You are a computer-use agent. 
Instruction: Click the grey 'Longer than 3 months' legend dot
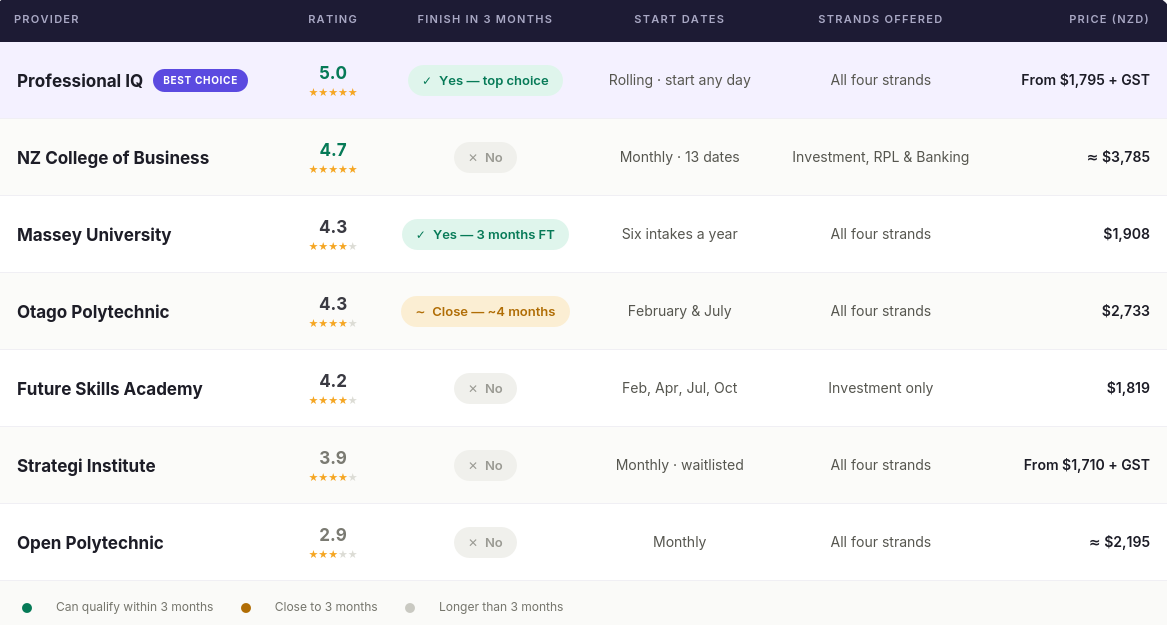tap(409, 608)
